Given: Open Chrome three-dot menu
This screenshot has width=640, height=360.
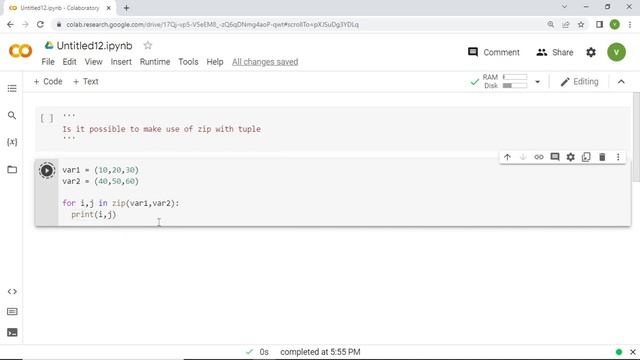Looking at the screenshot, I should click(x=630, y=24).
